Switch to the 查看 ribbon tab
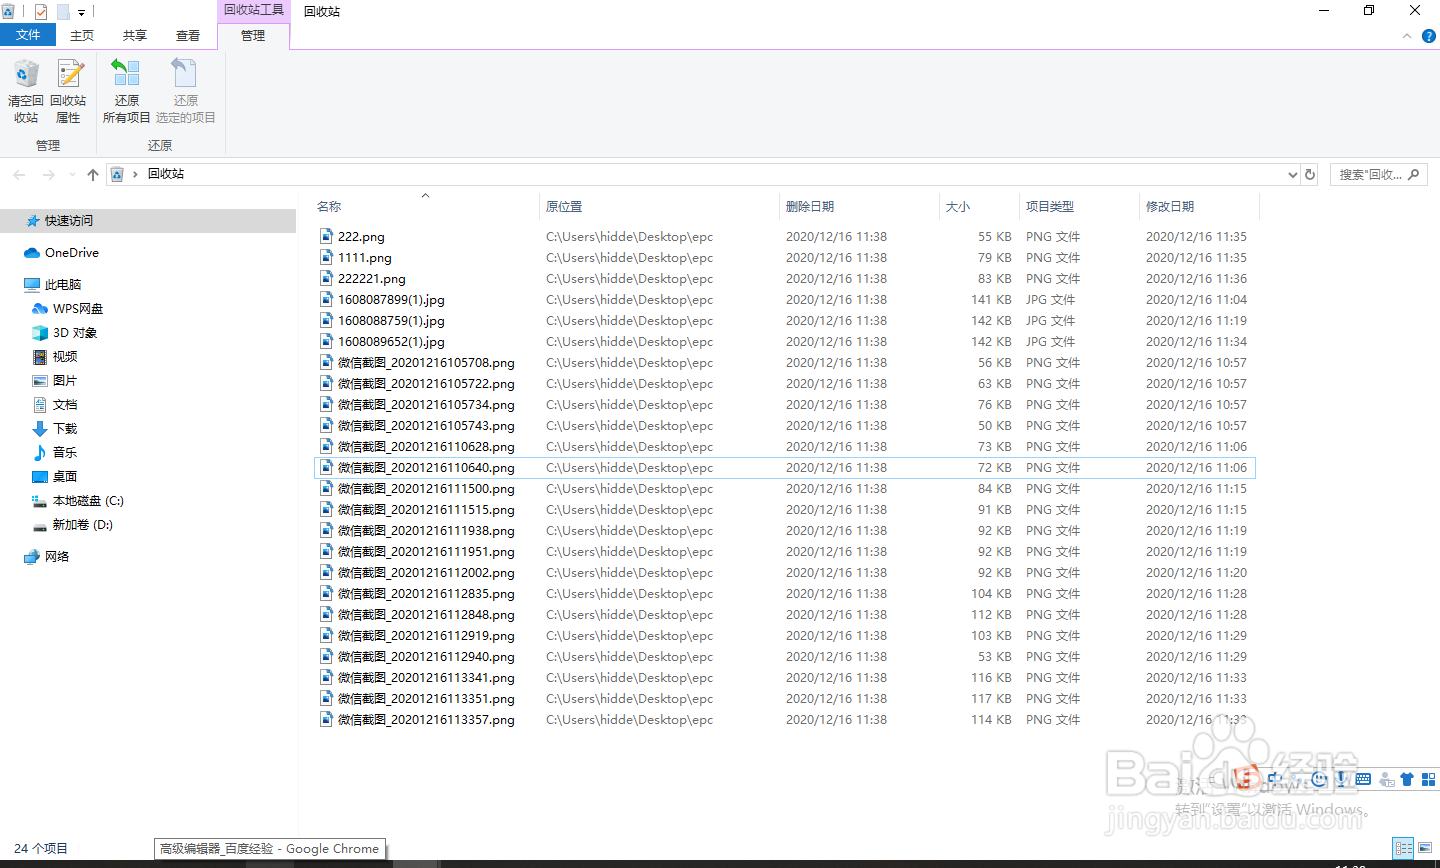Image resolution: width=1440 pixels, height=868 pixels. 188,35
